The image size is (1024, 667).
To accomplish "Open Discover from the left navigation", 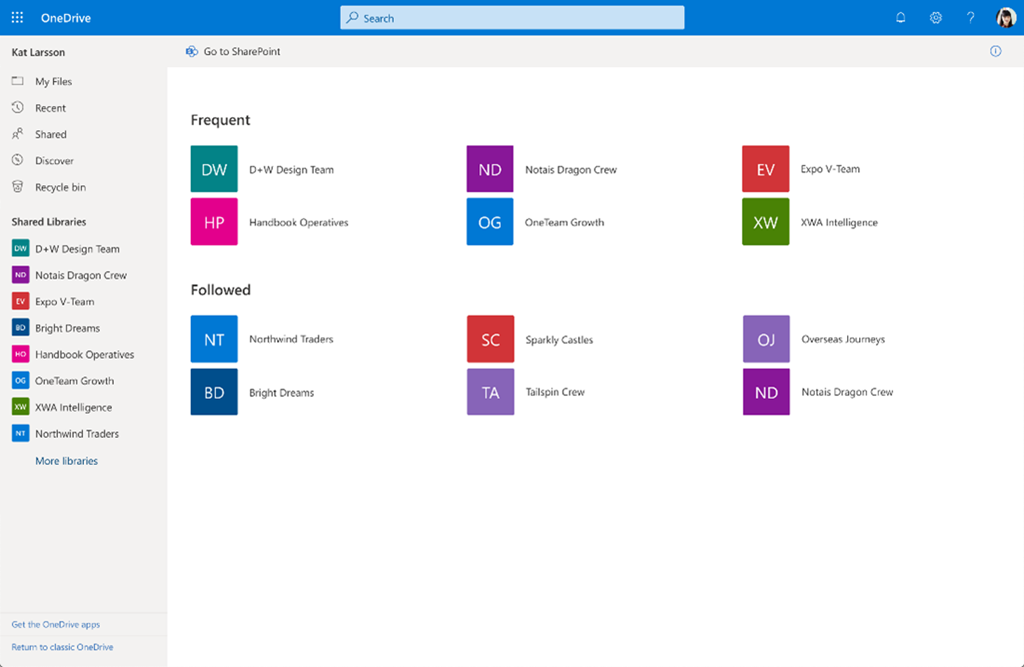I will (54, 160).
